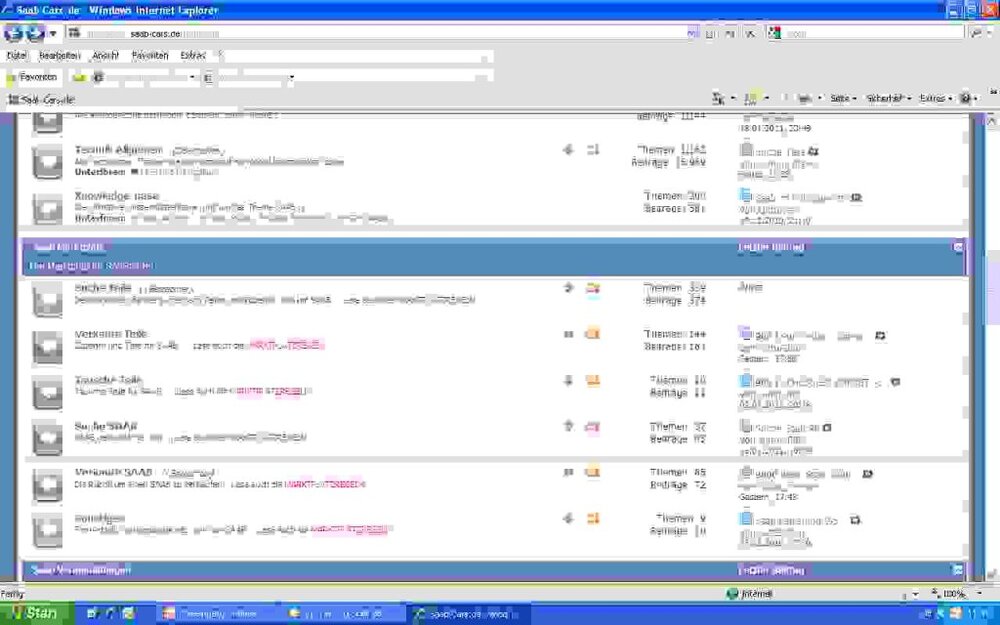This screenshot has width=1000, height=625.
Task: Open the Verkaufe Teile forum
Action: (x=110, y=334)
